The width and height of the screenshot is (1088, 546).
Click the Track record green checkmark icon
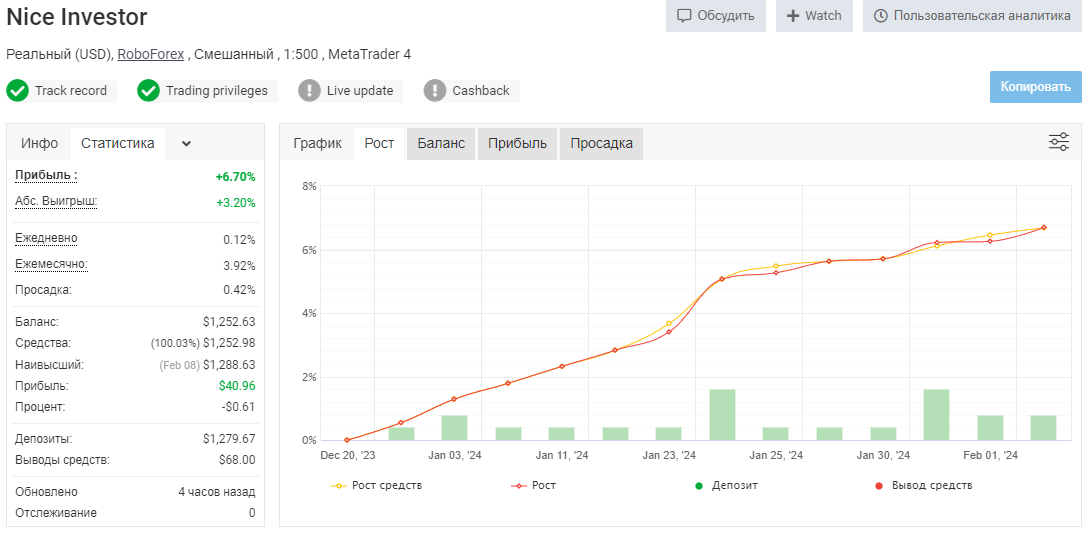(17, 91)
